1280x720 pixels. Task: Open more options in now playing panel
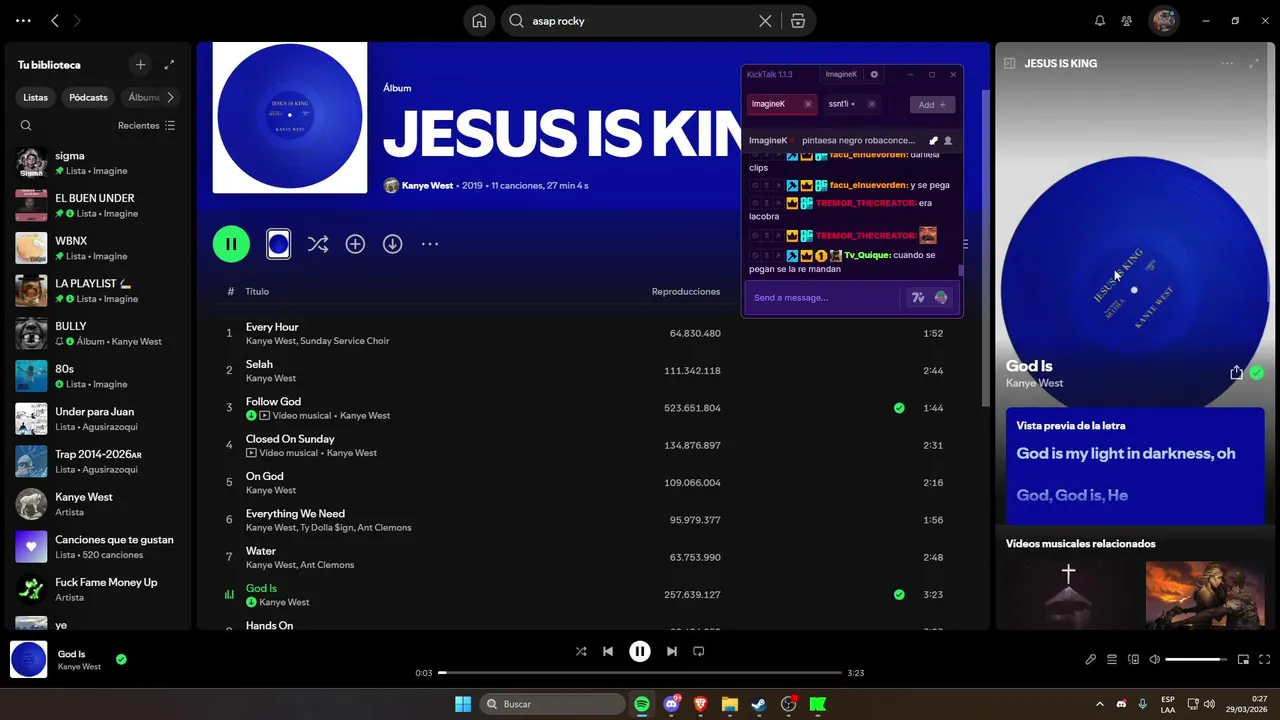coord(1227,63)
